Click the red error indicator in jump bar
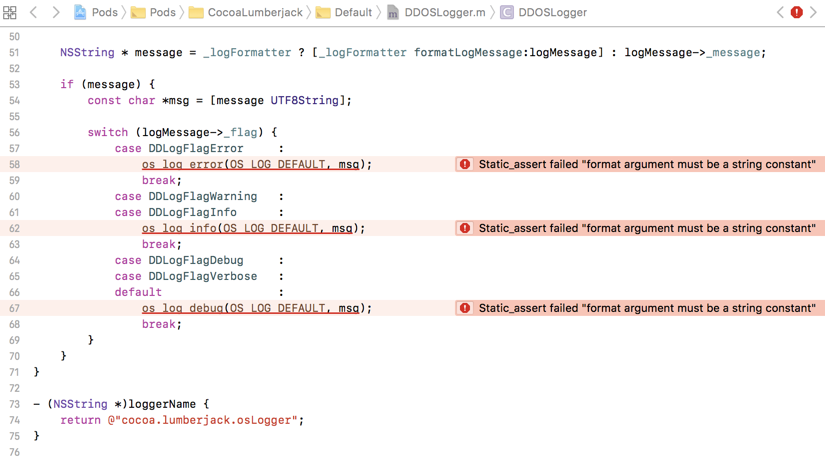 click(797, 12)
